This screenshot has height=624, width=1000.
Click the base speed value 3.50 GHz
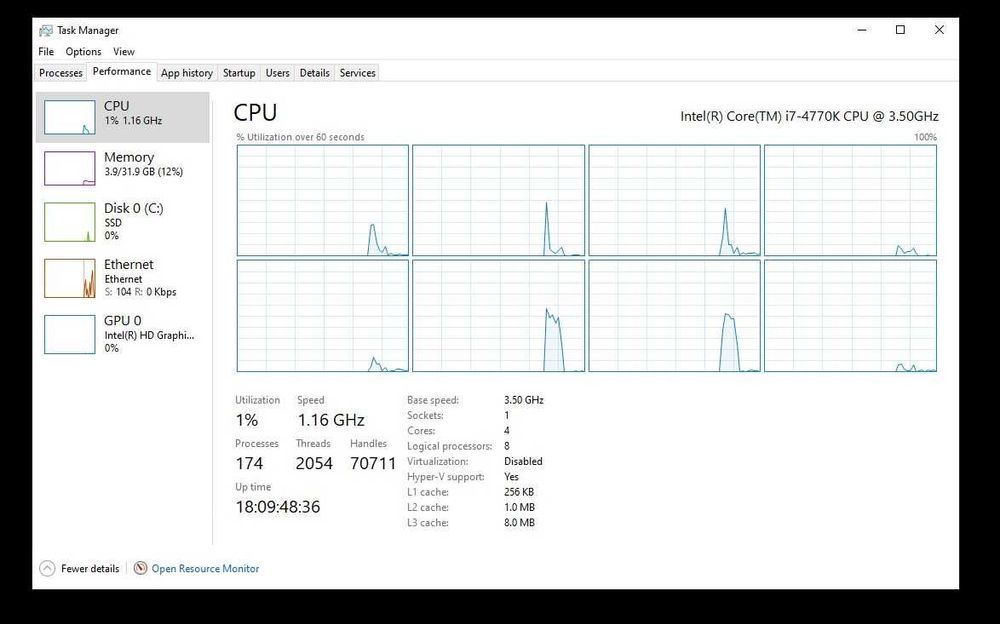point(524,400)
